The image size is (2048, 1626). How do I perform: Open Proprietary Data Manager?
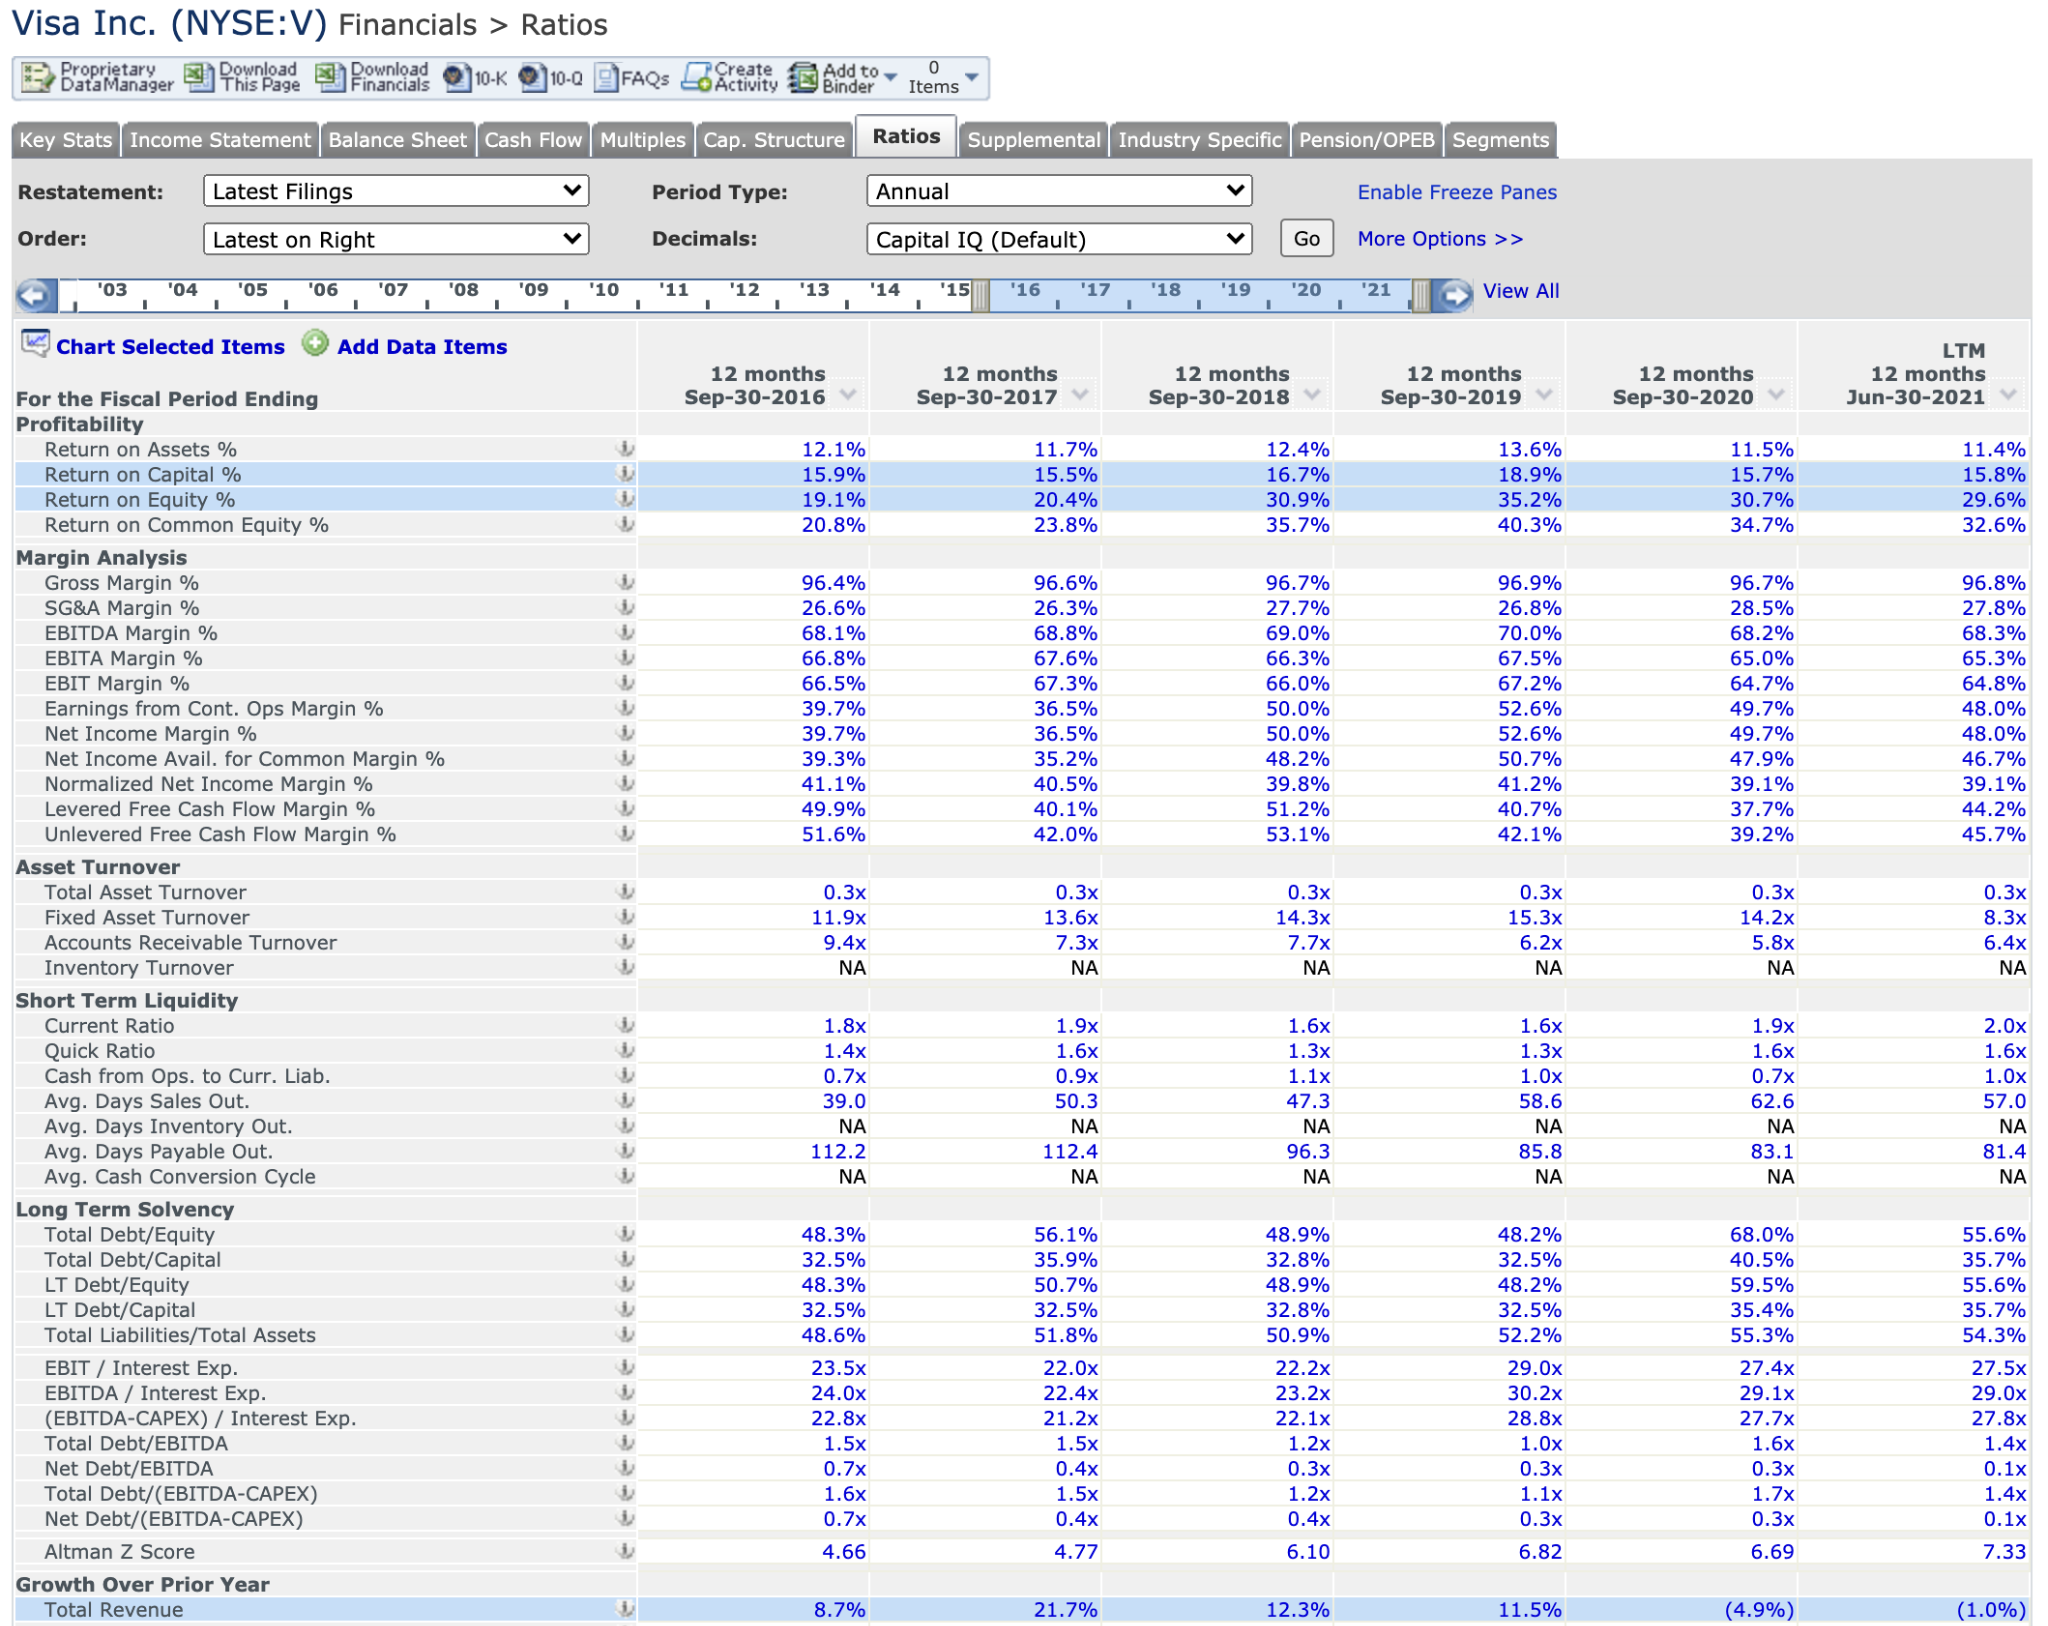pos(97,78)
